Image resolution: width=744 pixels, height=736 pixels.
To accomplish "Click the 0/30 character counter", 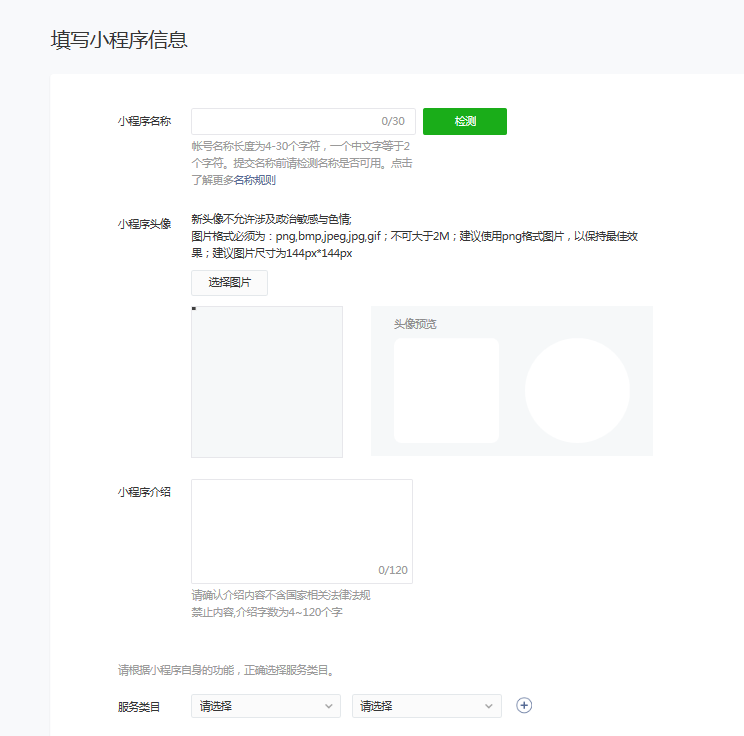I will click(x=393, y=121).
